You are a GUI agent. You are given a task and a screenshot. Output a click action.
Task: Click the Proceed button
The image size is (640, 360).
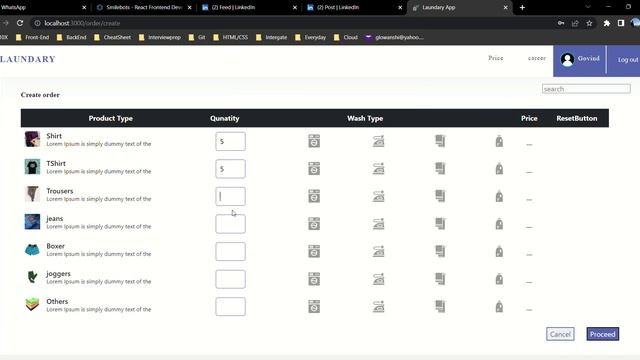[x=602, y=334]
